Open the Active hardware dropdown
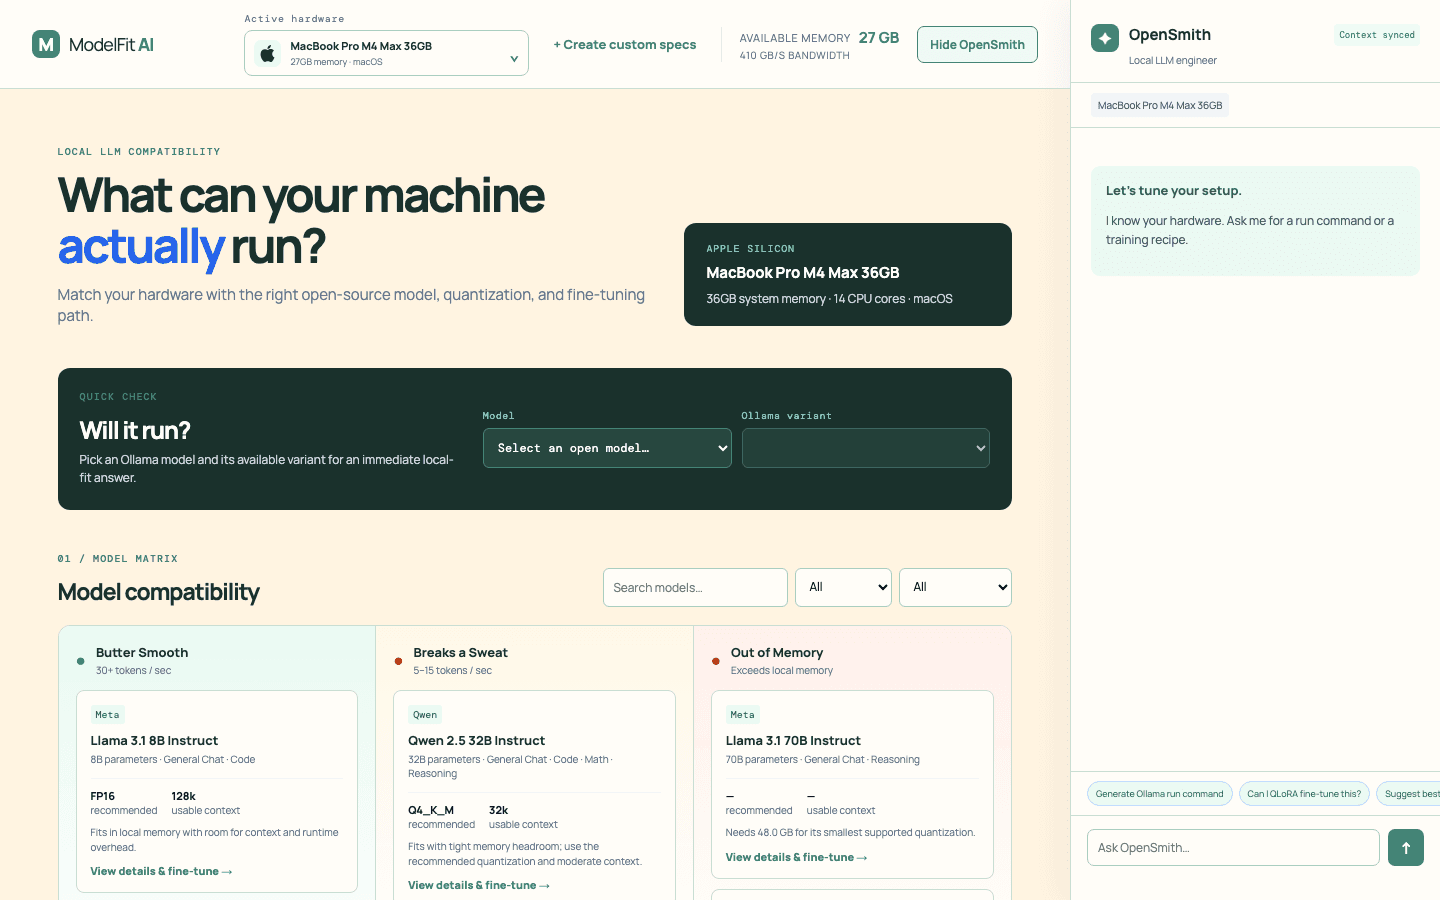 [x=386, y=53]
